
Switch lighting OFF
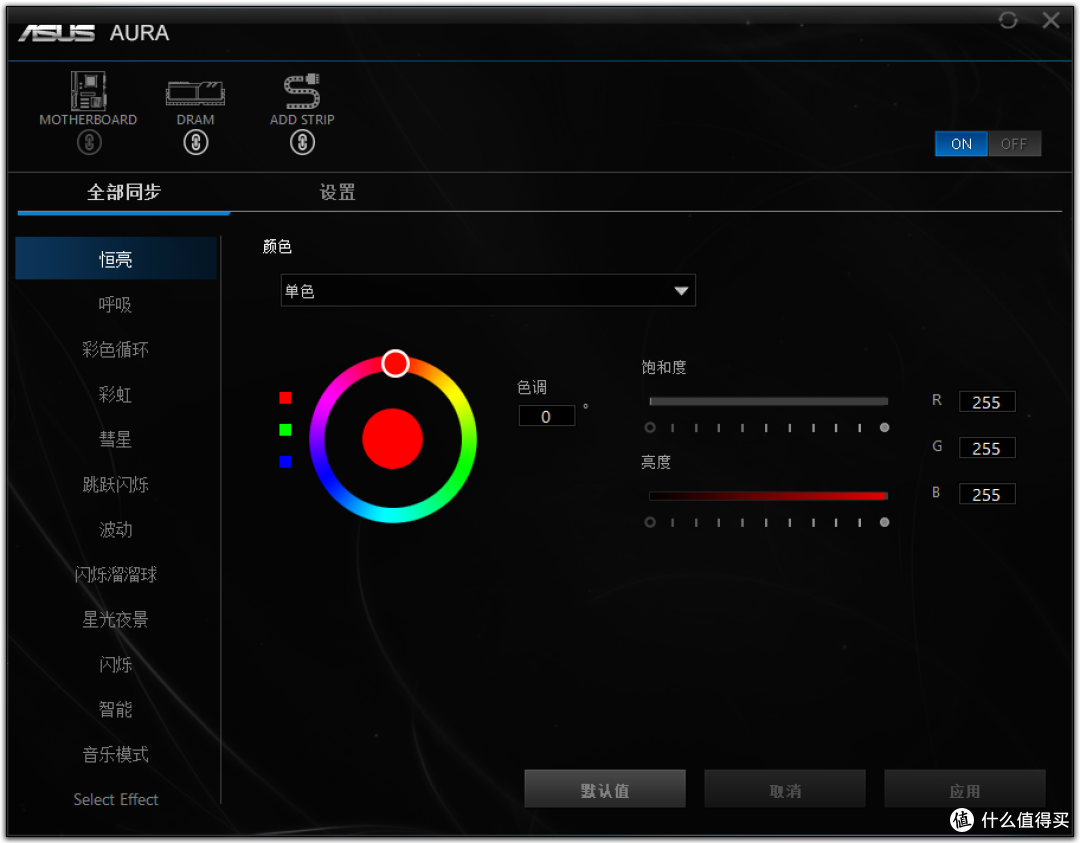click(x=1014, y=144)
